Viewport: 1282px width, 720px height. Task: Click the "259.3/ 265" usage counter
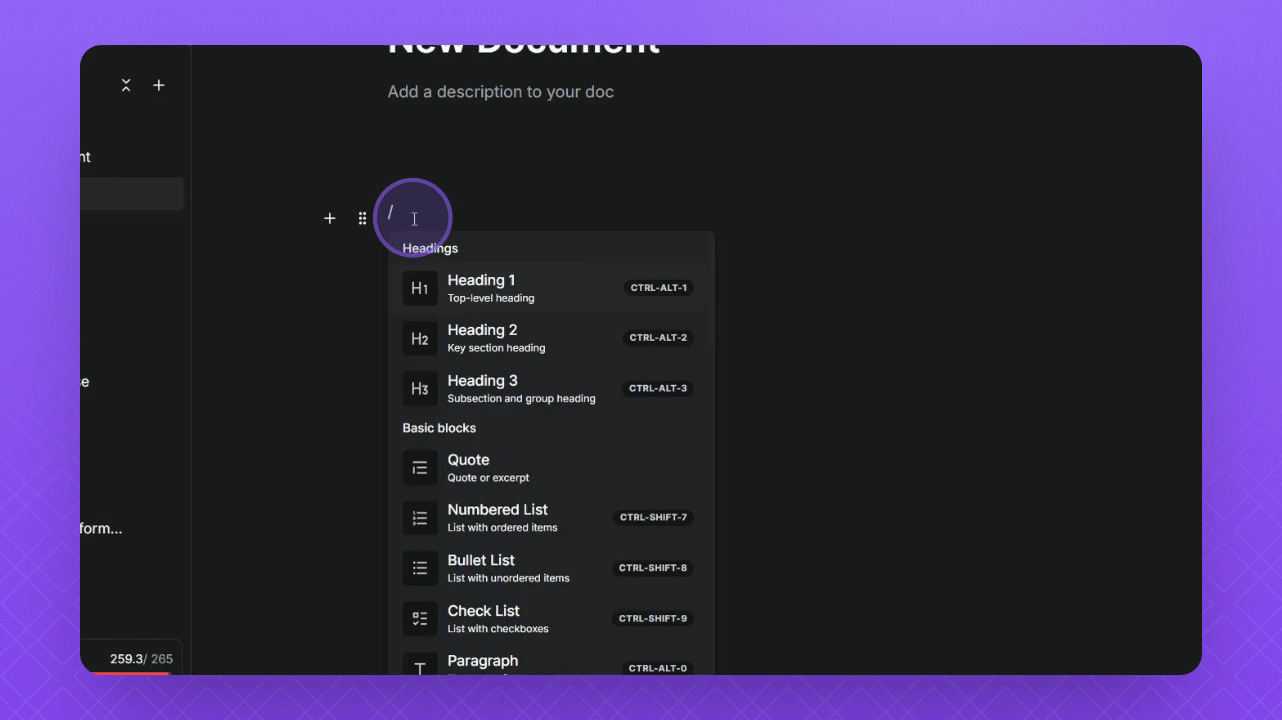click(141, 659)
